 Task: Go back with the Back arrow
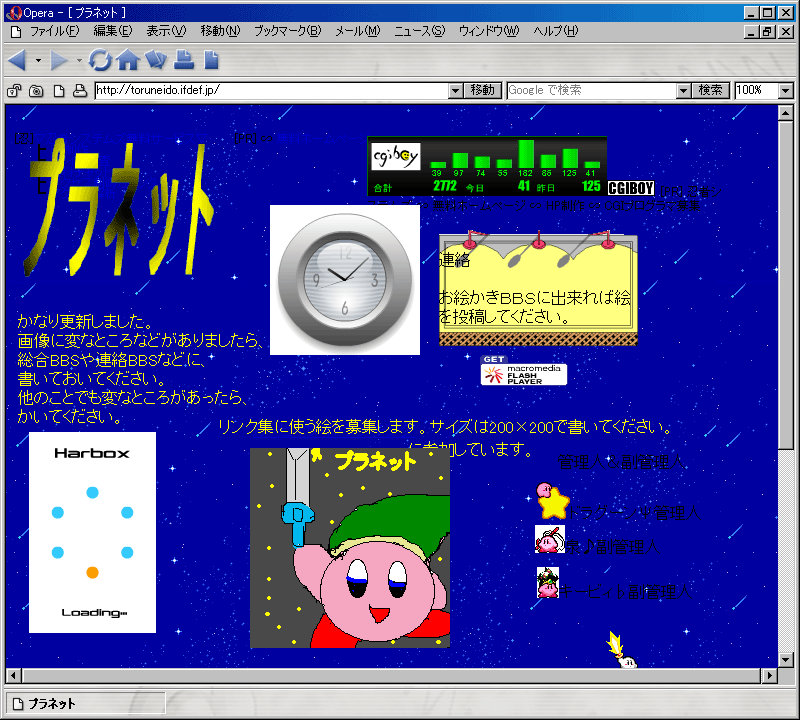coord(17,60)
